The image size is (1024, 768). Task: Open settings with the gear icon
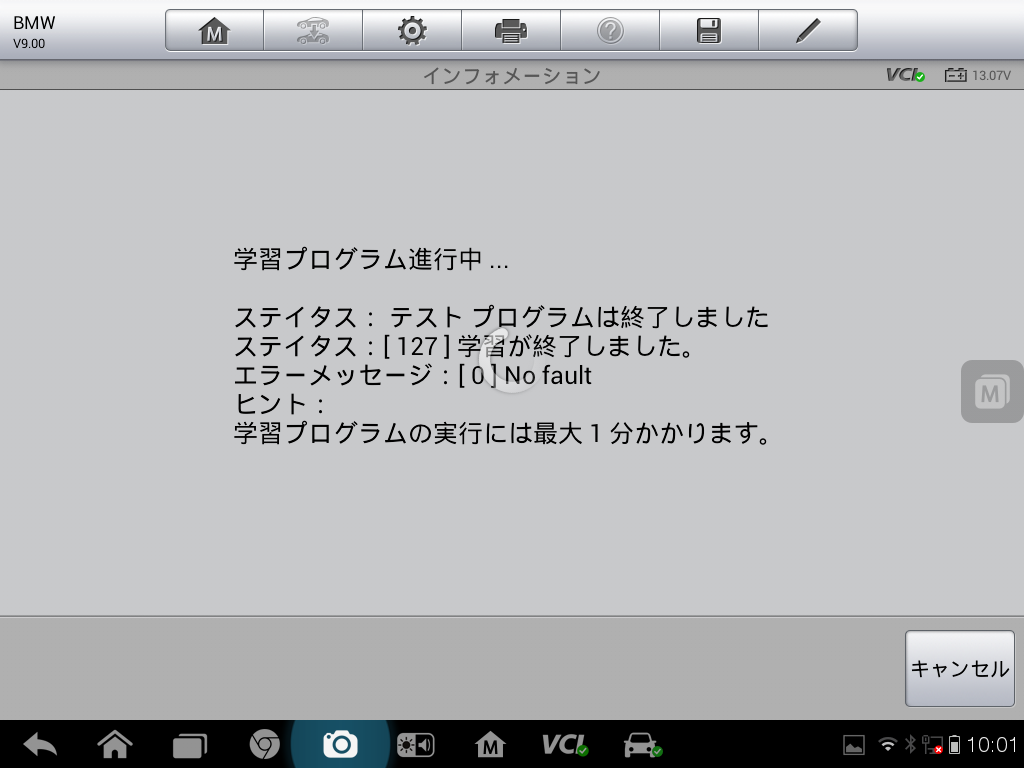pyautogui.click(x=411, y=31)
